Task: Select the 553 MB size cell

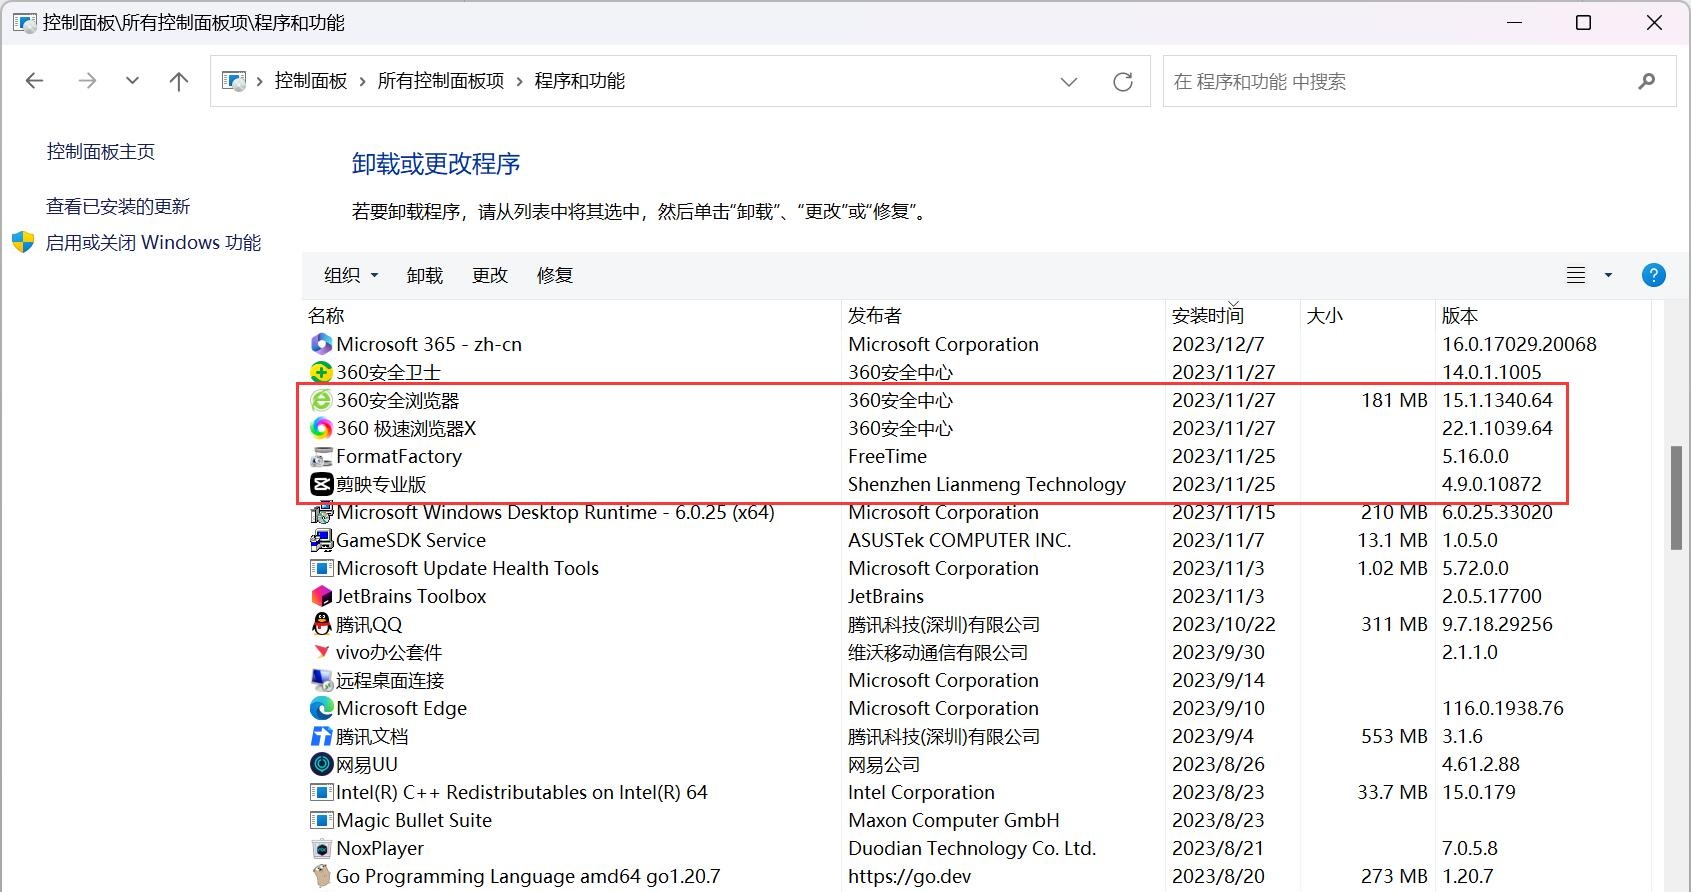Action: 1394,736
